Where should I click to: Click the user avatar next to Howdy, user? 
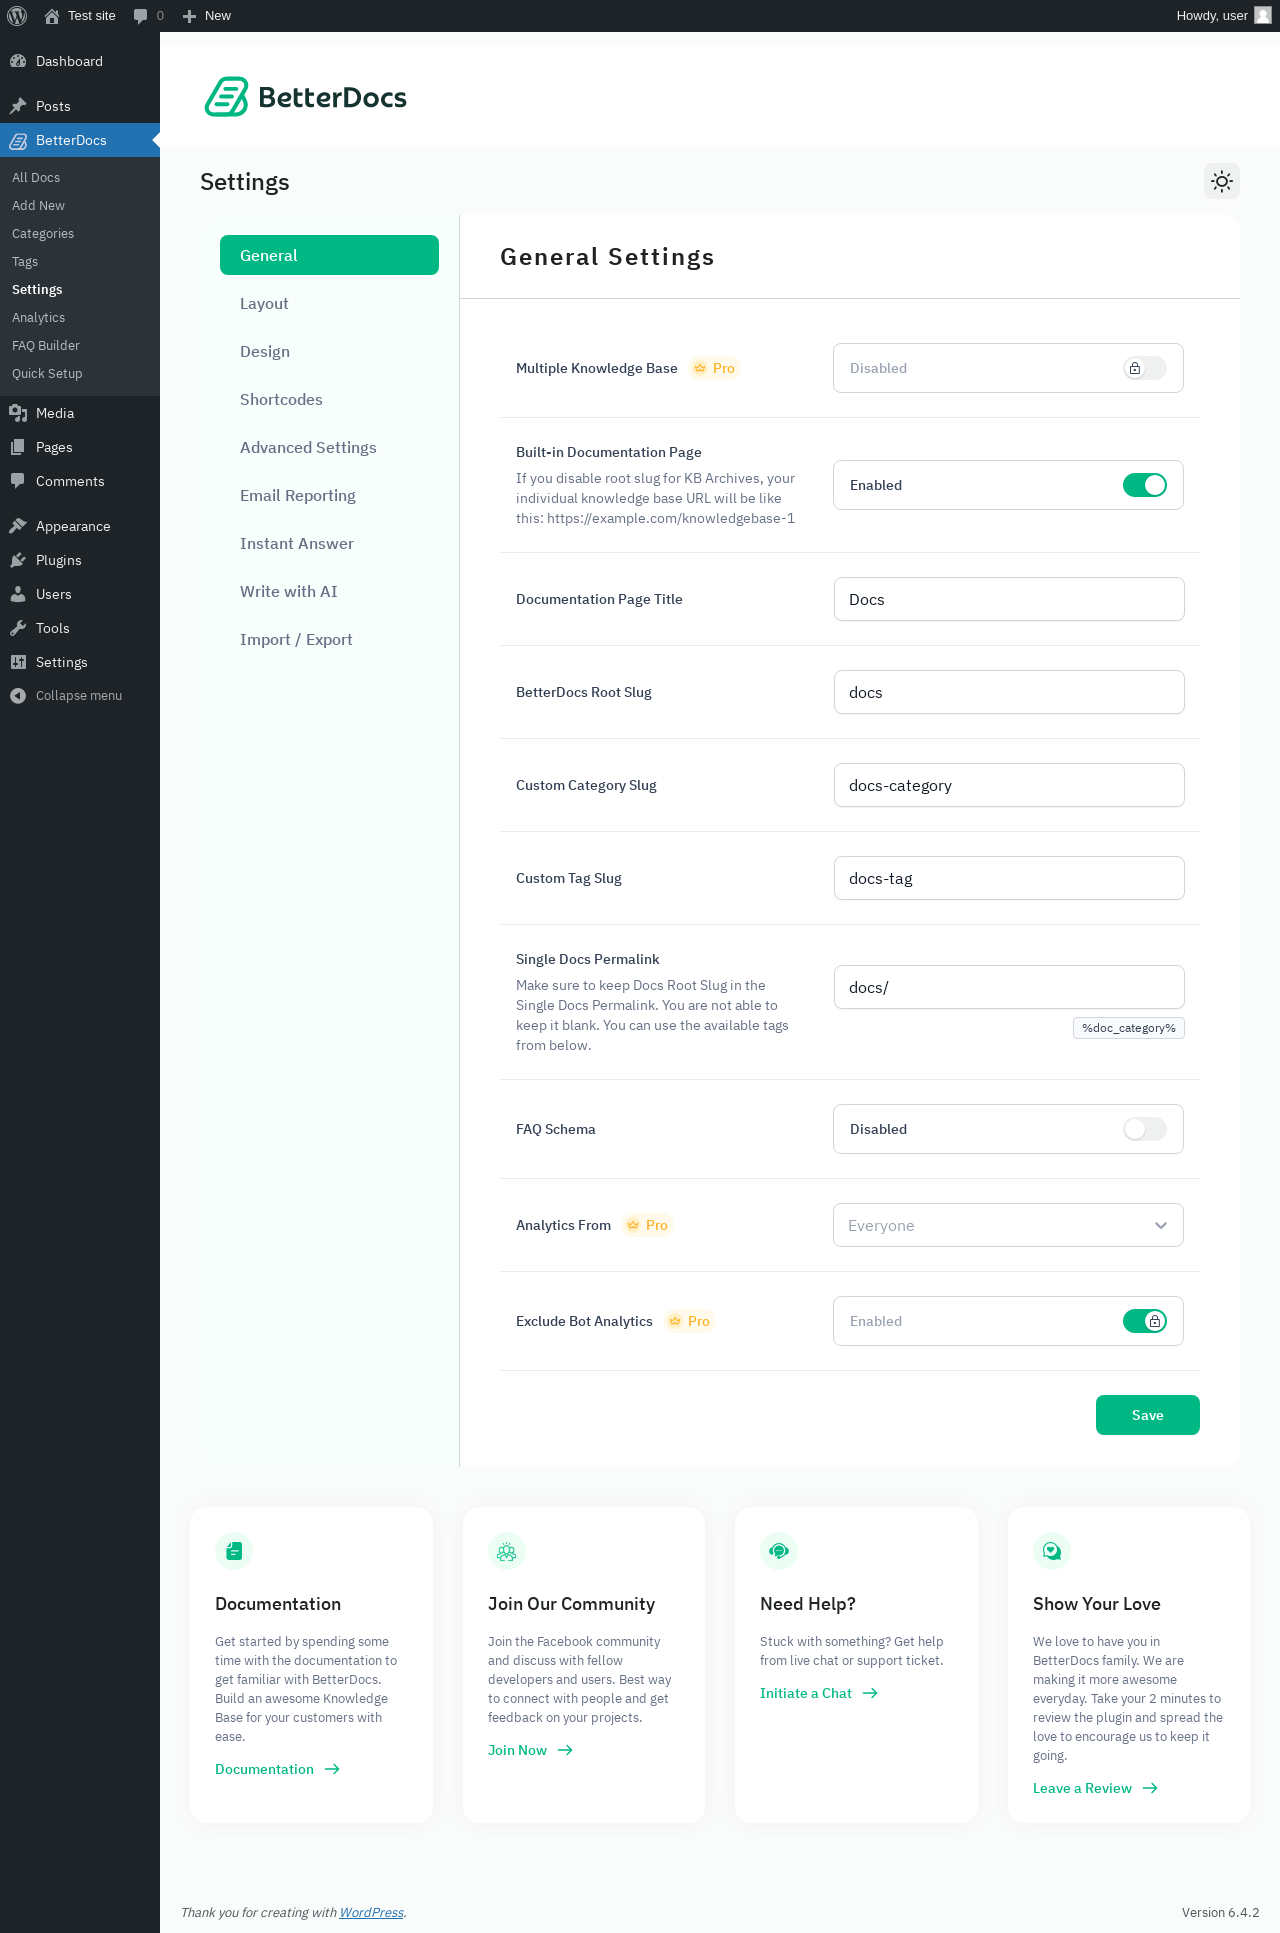pos(1263,15)
